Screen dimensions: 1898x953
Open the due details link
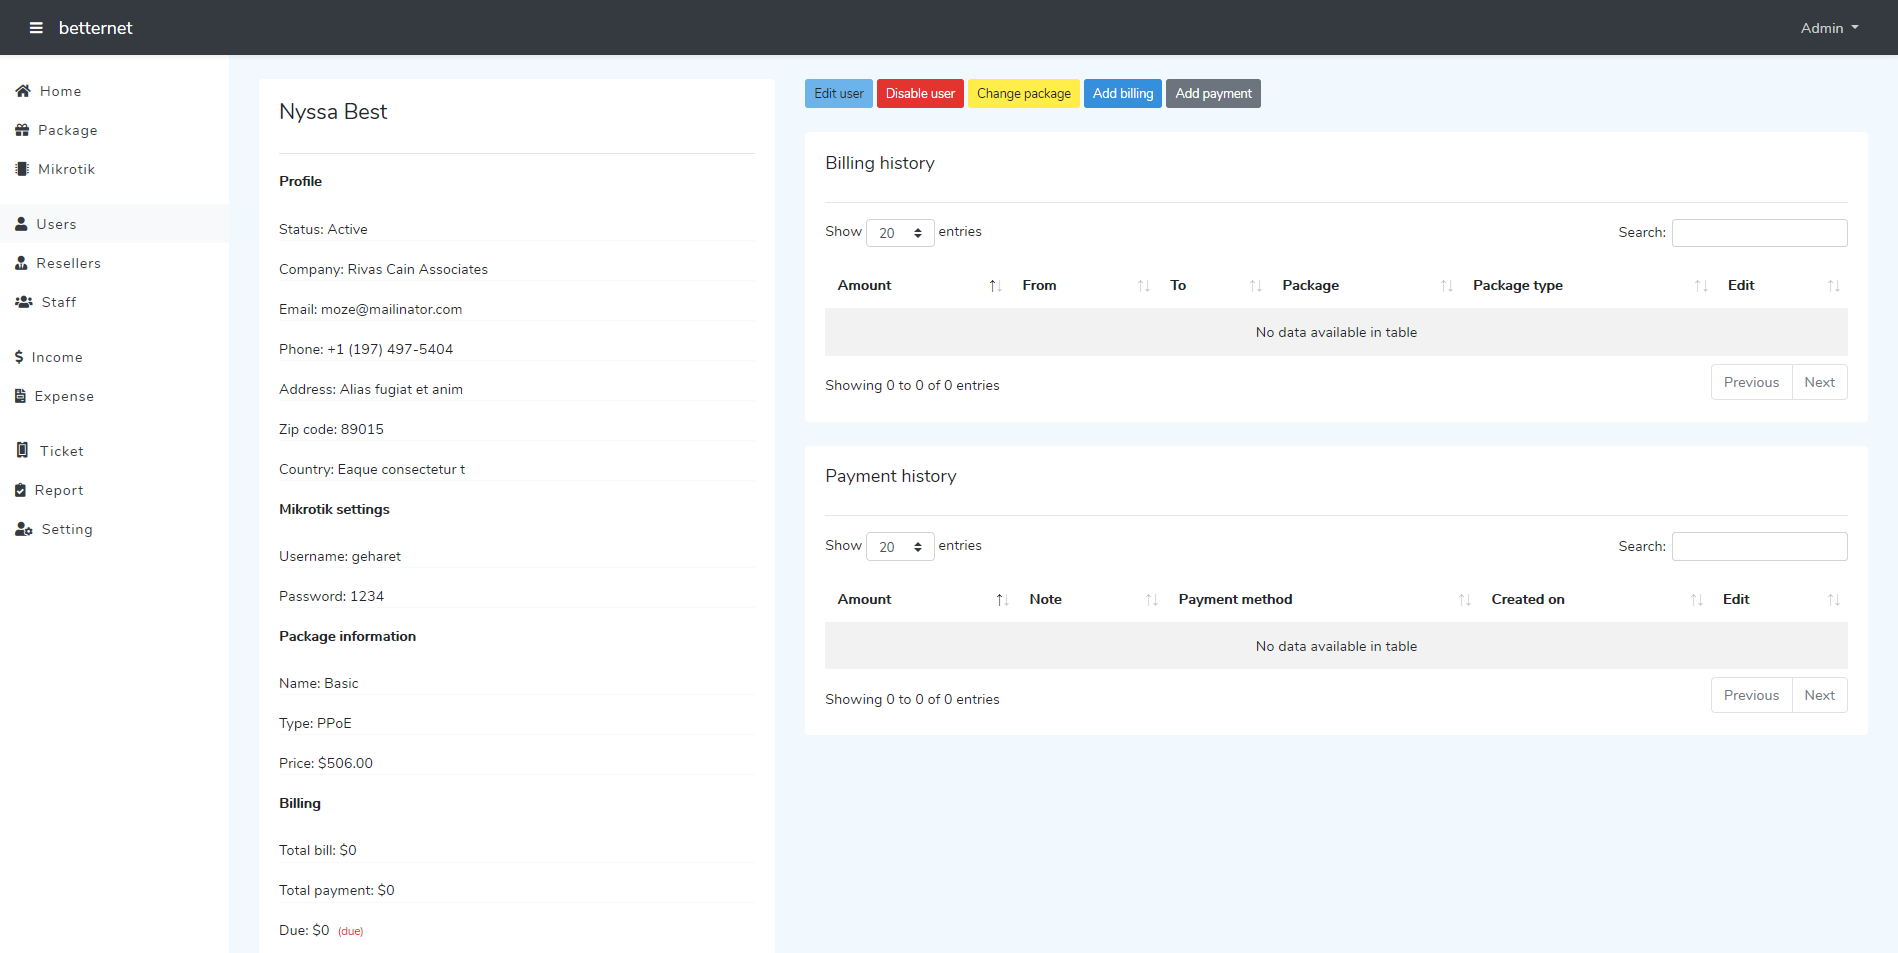[350, 931]
